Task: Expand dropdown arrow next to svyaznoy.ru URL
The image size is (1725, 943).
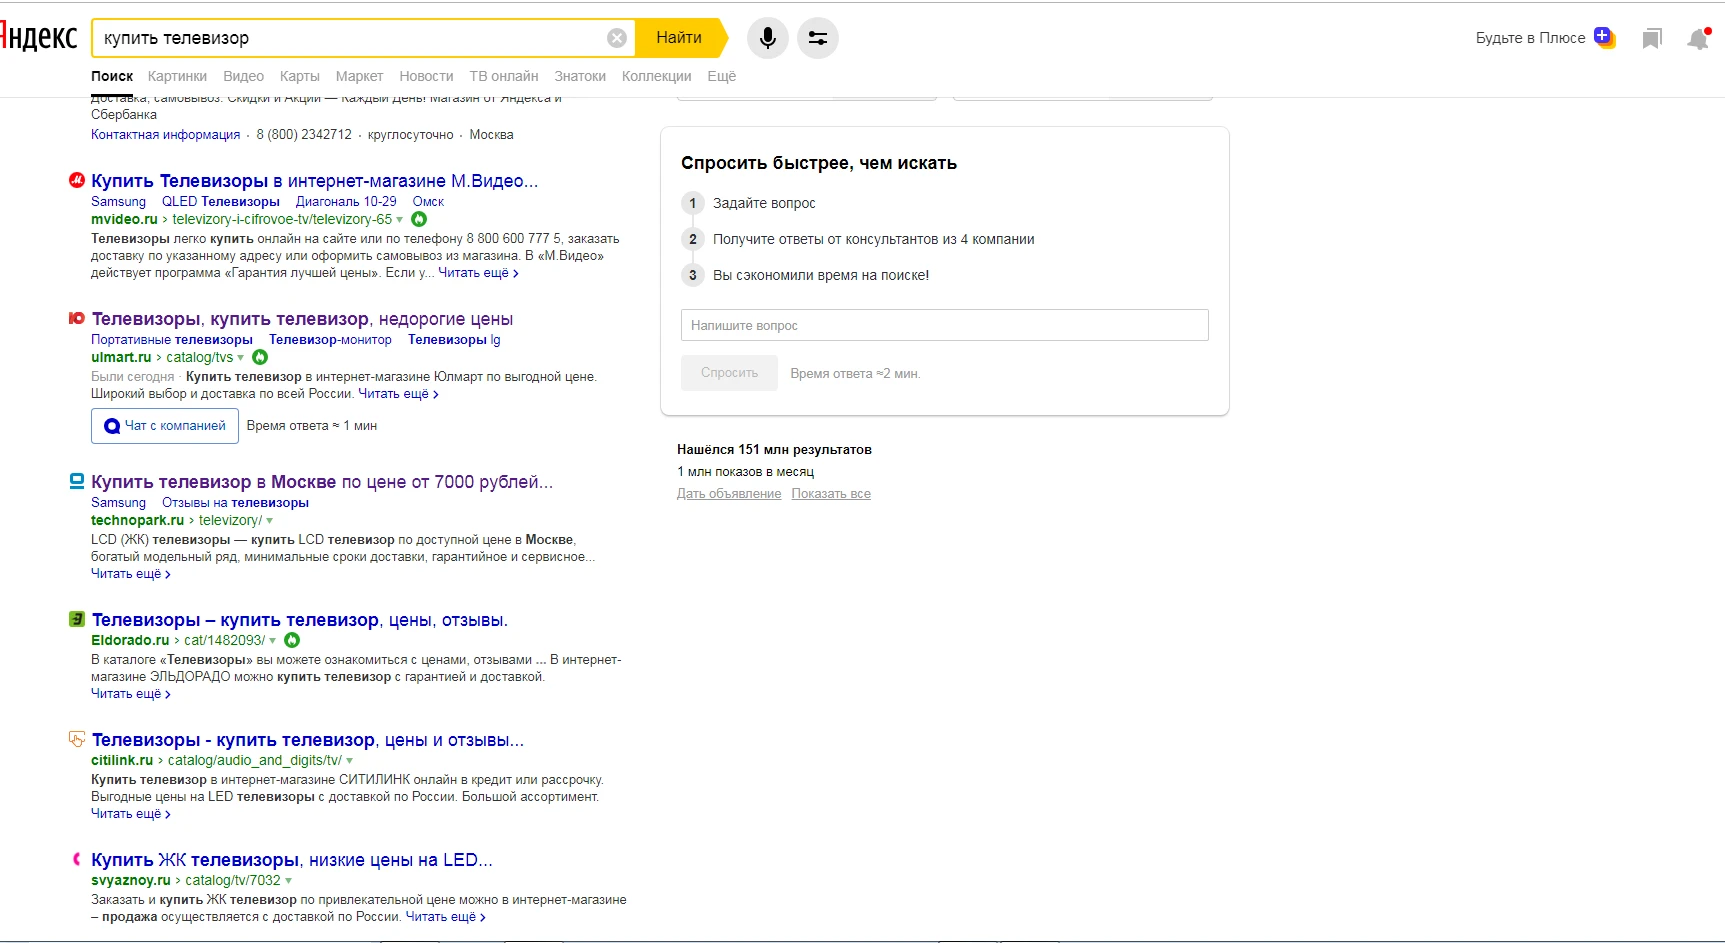Action: (289, 881)
